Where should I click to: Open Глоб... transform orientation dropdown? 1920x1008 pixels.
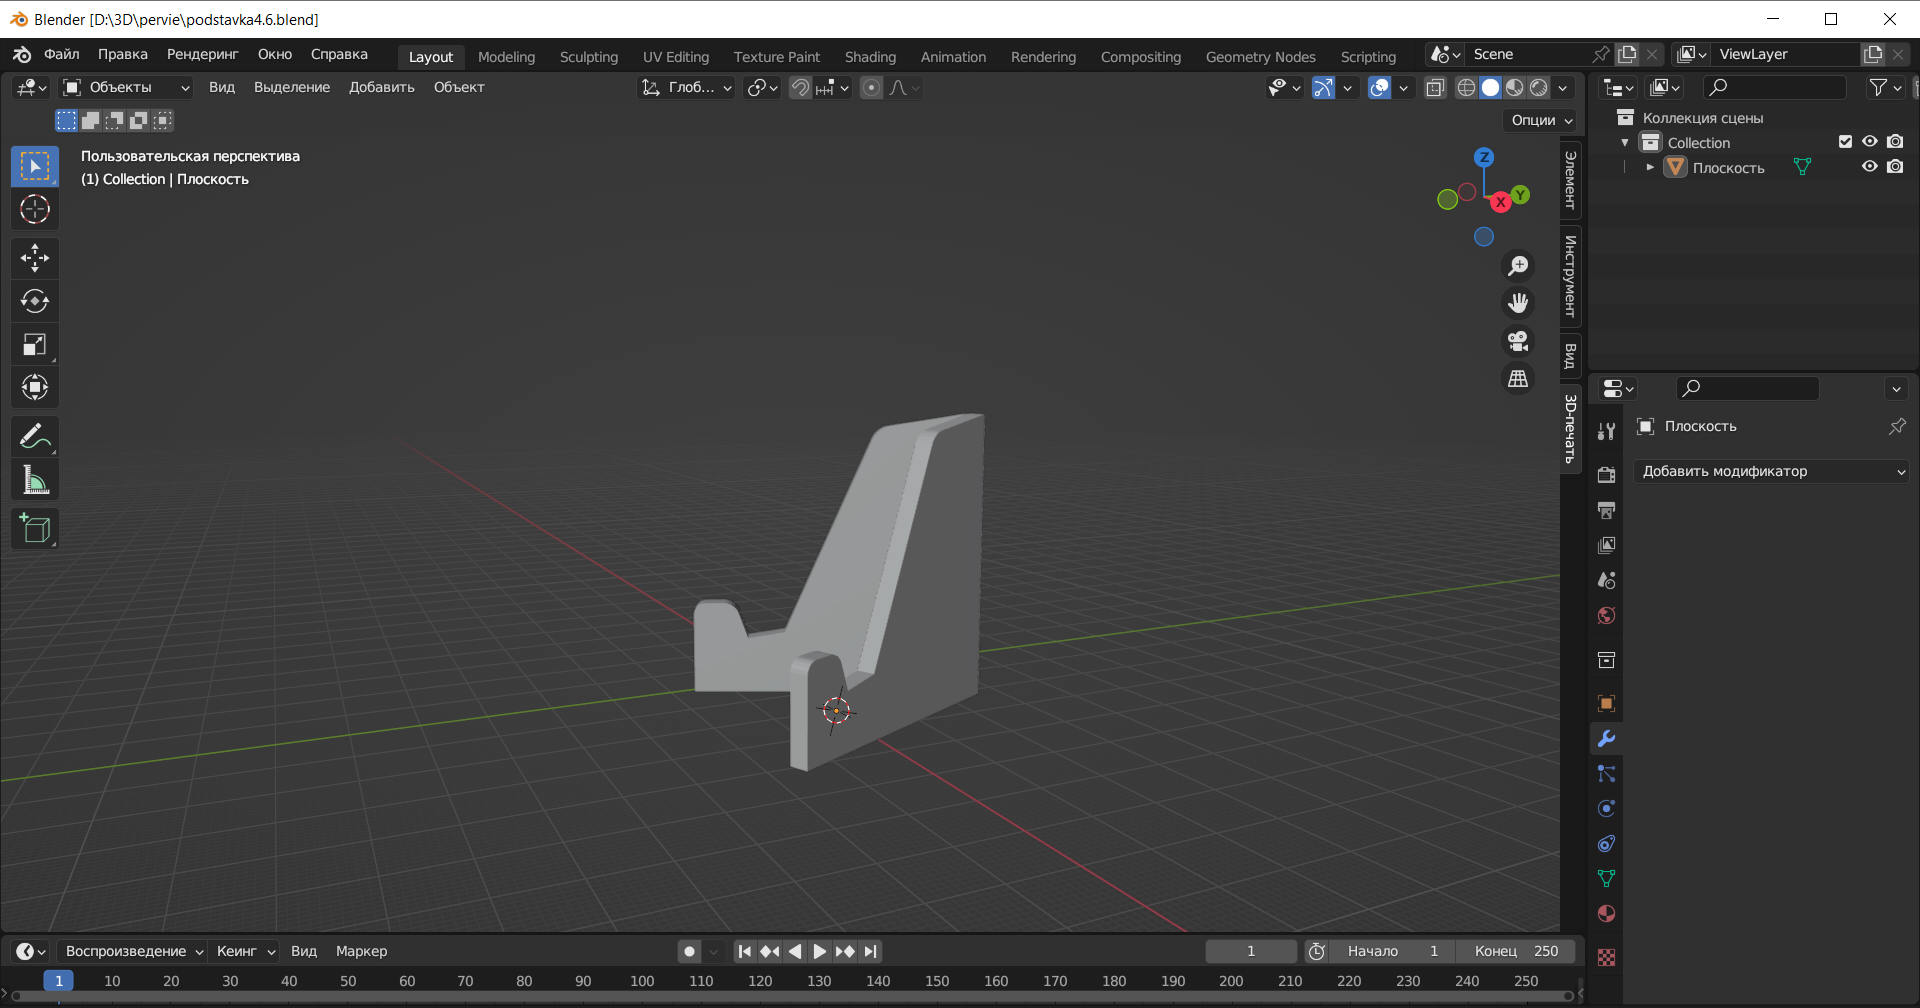tap(686, 88)
